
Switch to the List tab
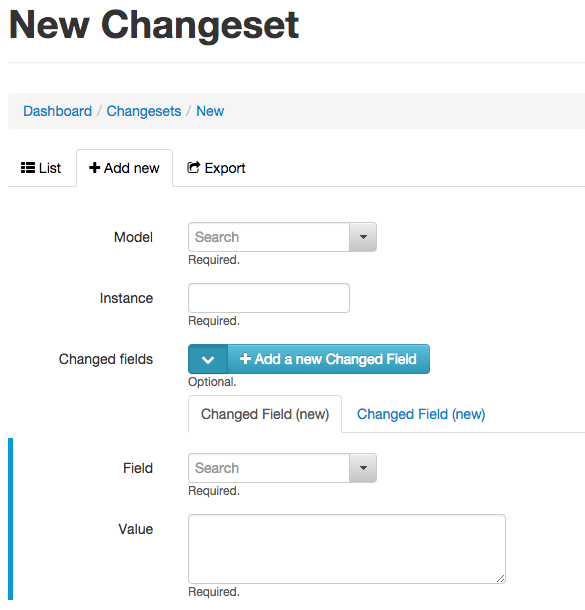(41, 168)
